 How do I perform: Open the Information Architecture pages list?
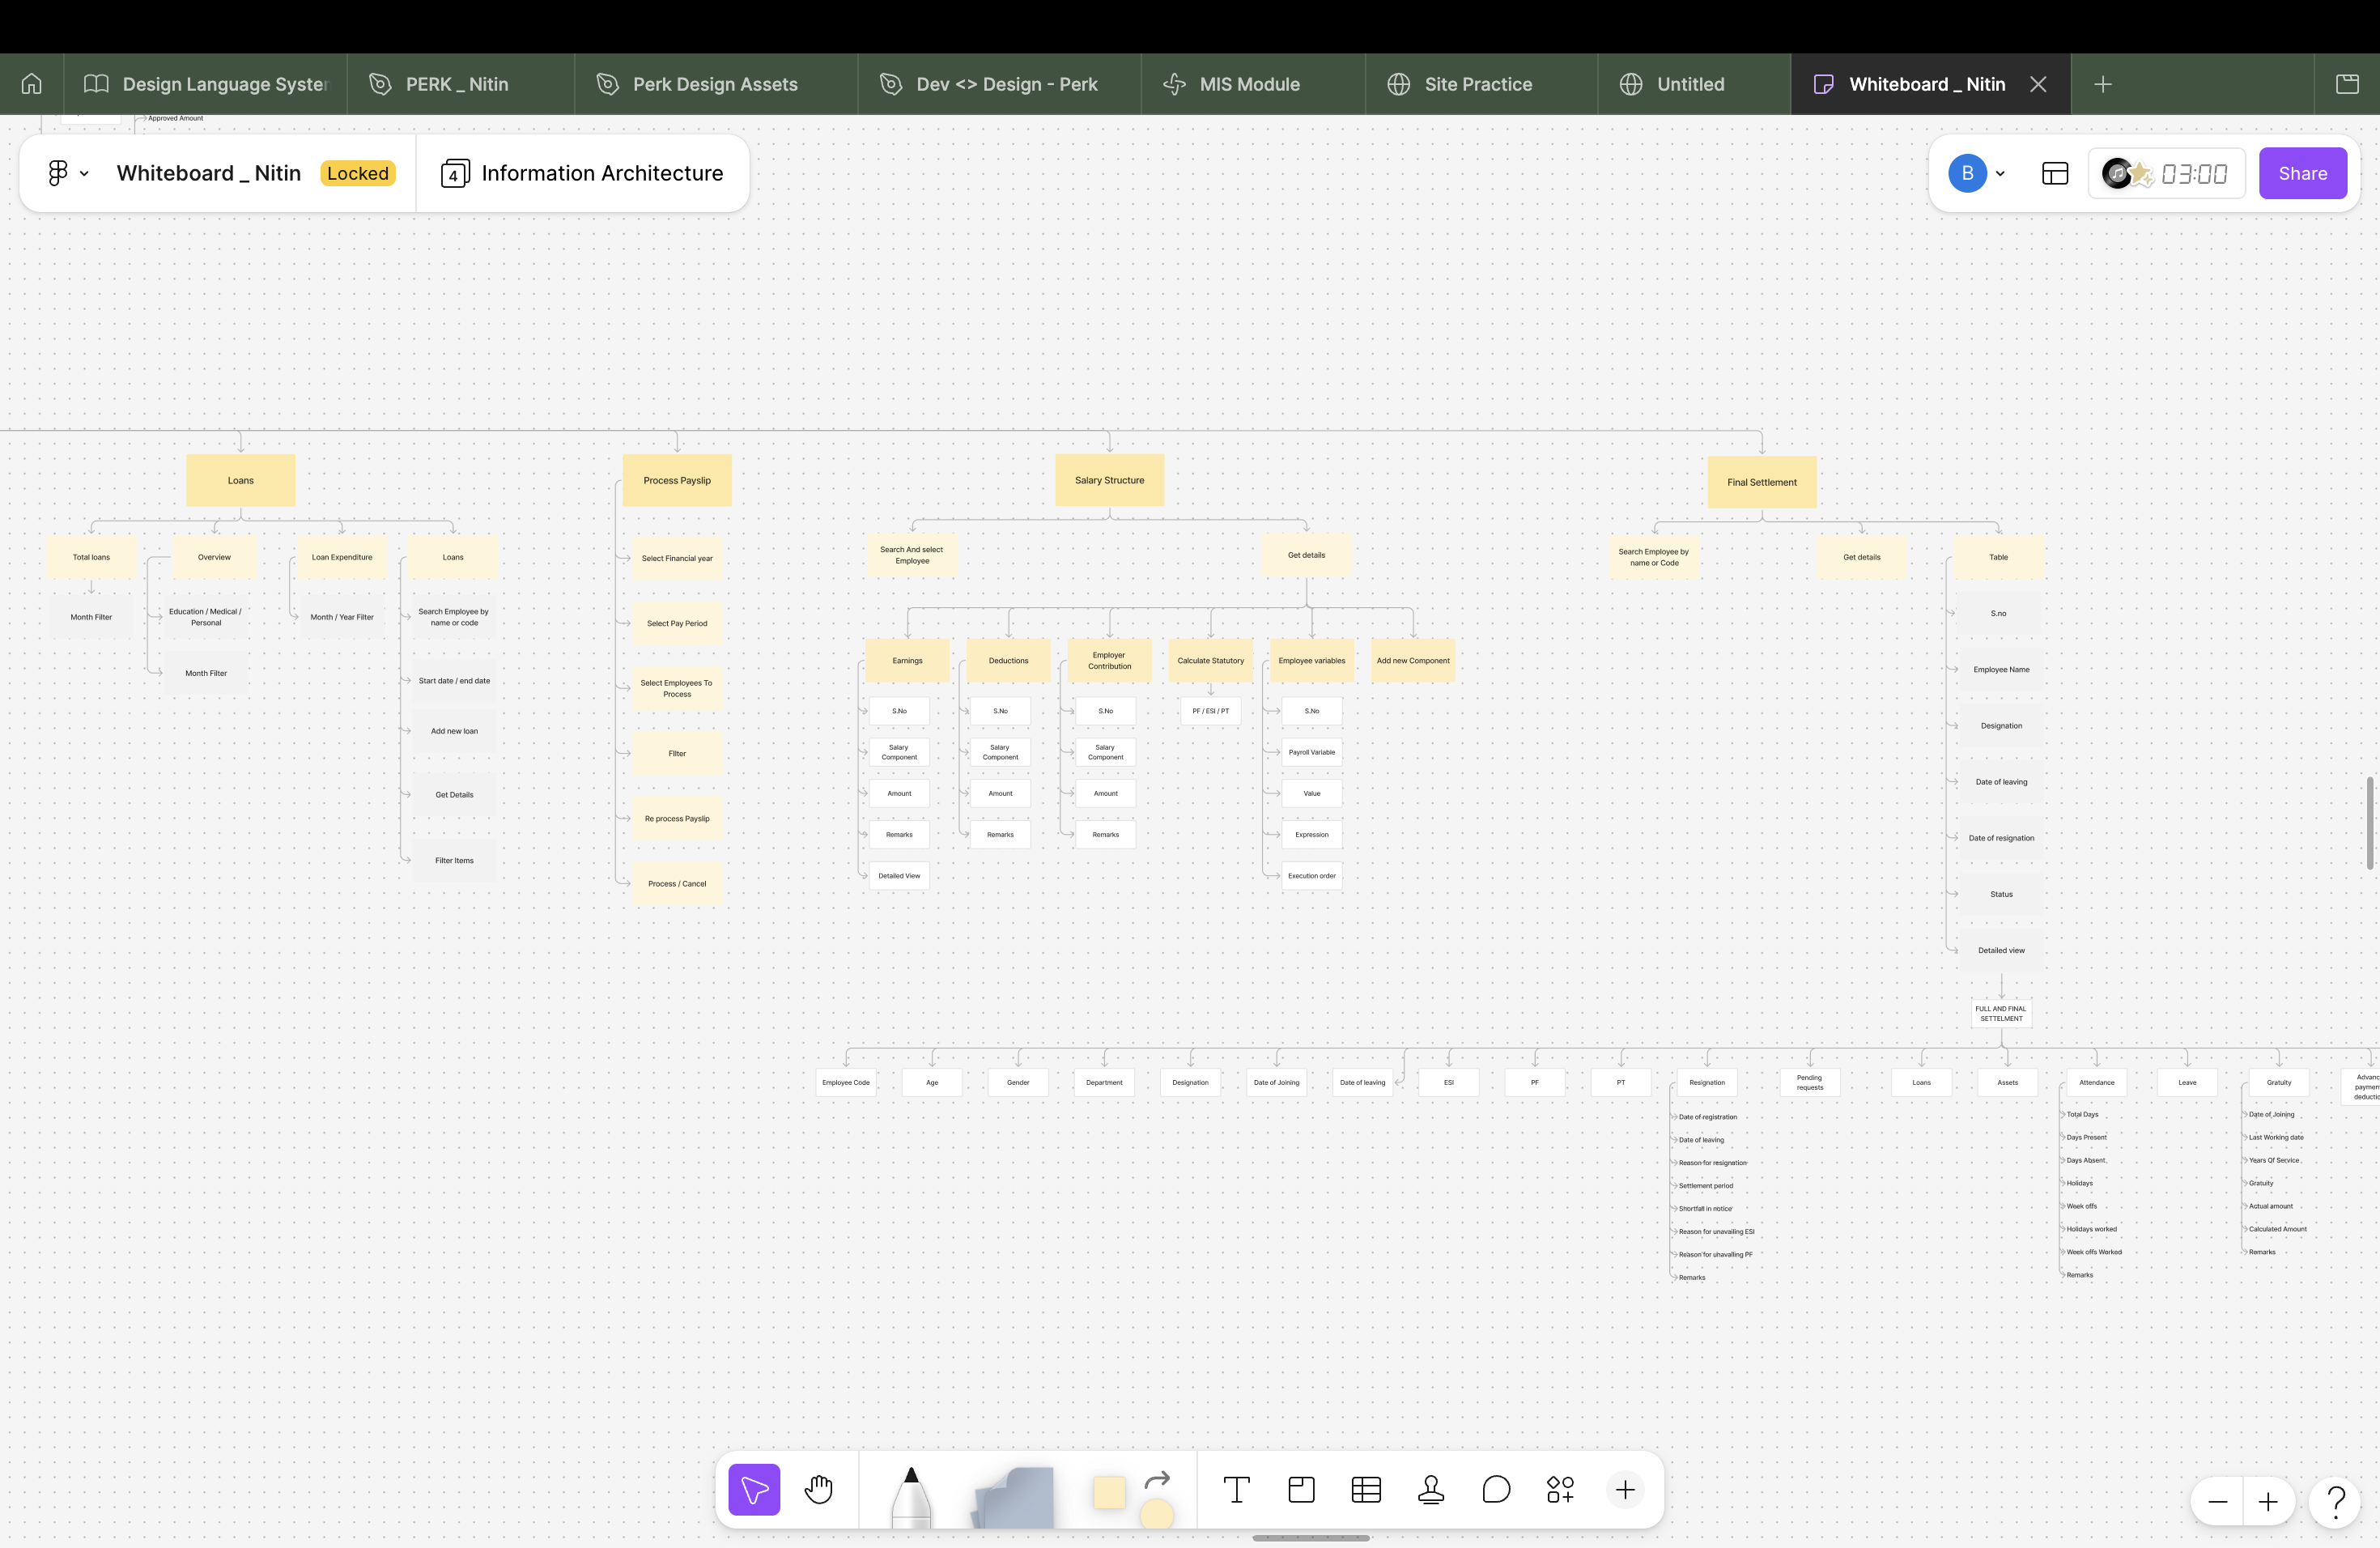point(582,173)
